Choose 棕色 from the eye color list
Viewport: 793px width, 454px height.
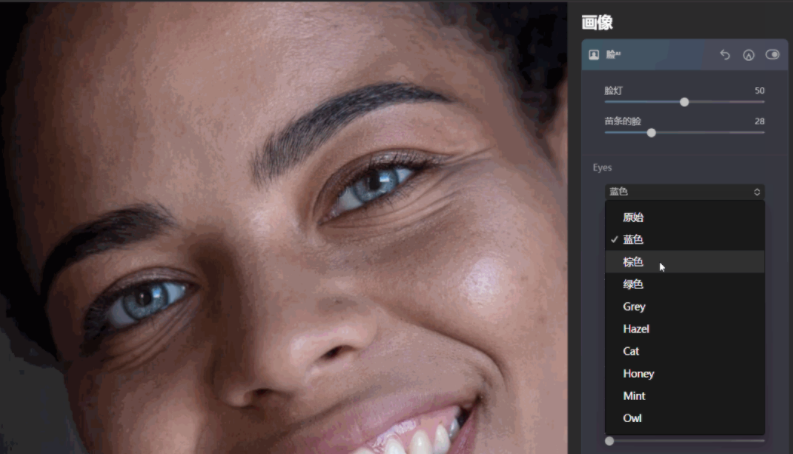pyautogui.click(x=633, y=262)
